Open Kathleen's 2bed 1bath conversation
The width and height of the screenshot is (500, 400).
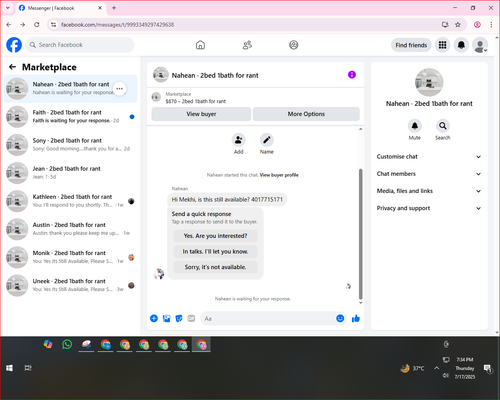(70, 201)
